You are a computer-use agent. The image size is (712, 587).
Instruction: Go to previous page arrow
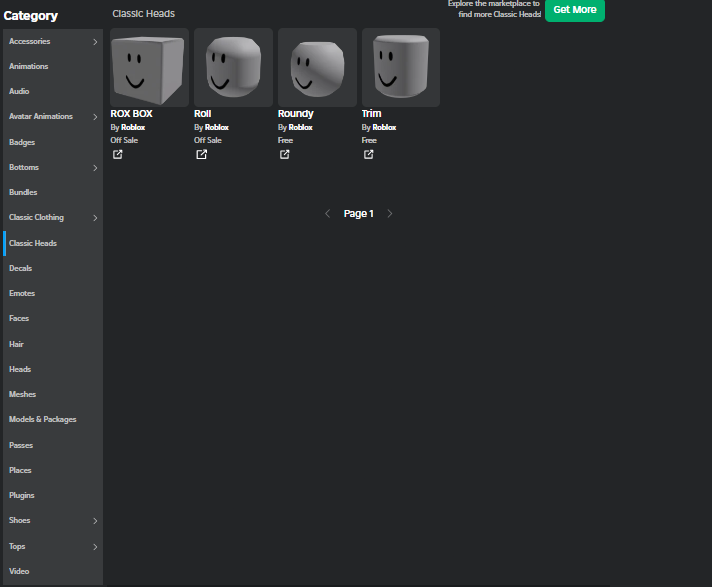(327, 213)
